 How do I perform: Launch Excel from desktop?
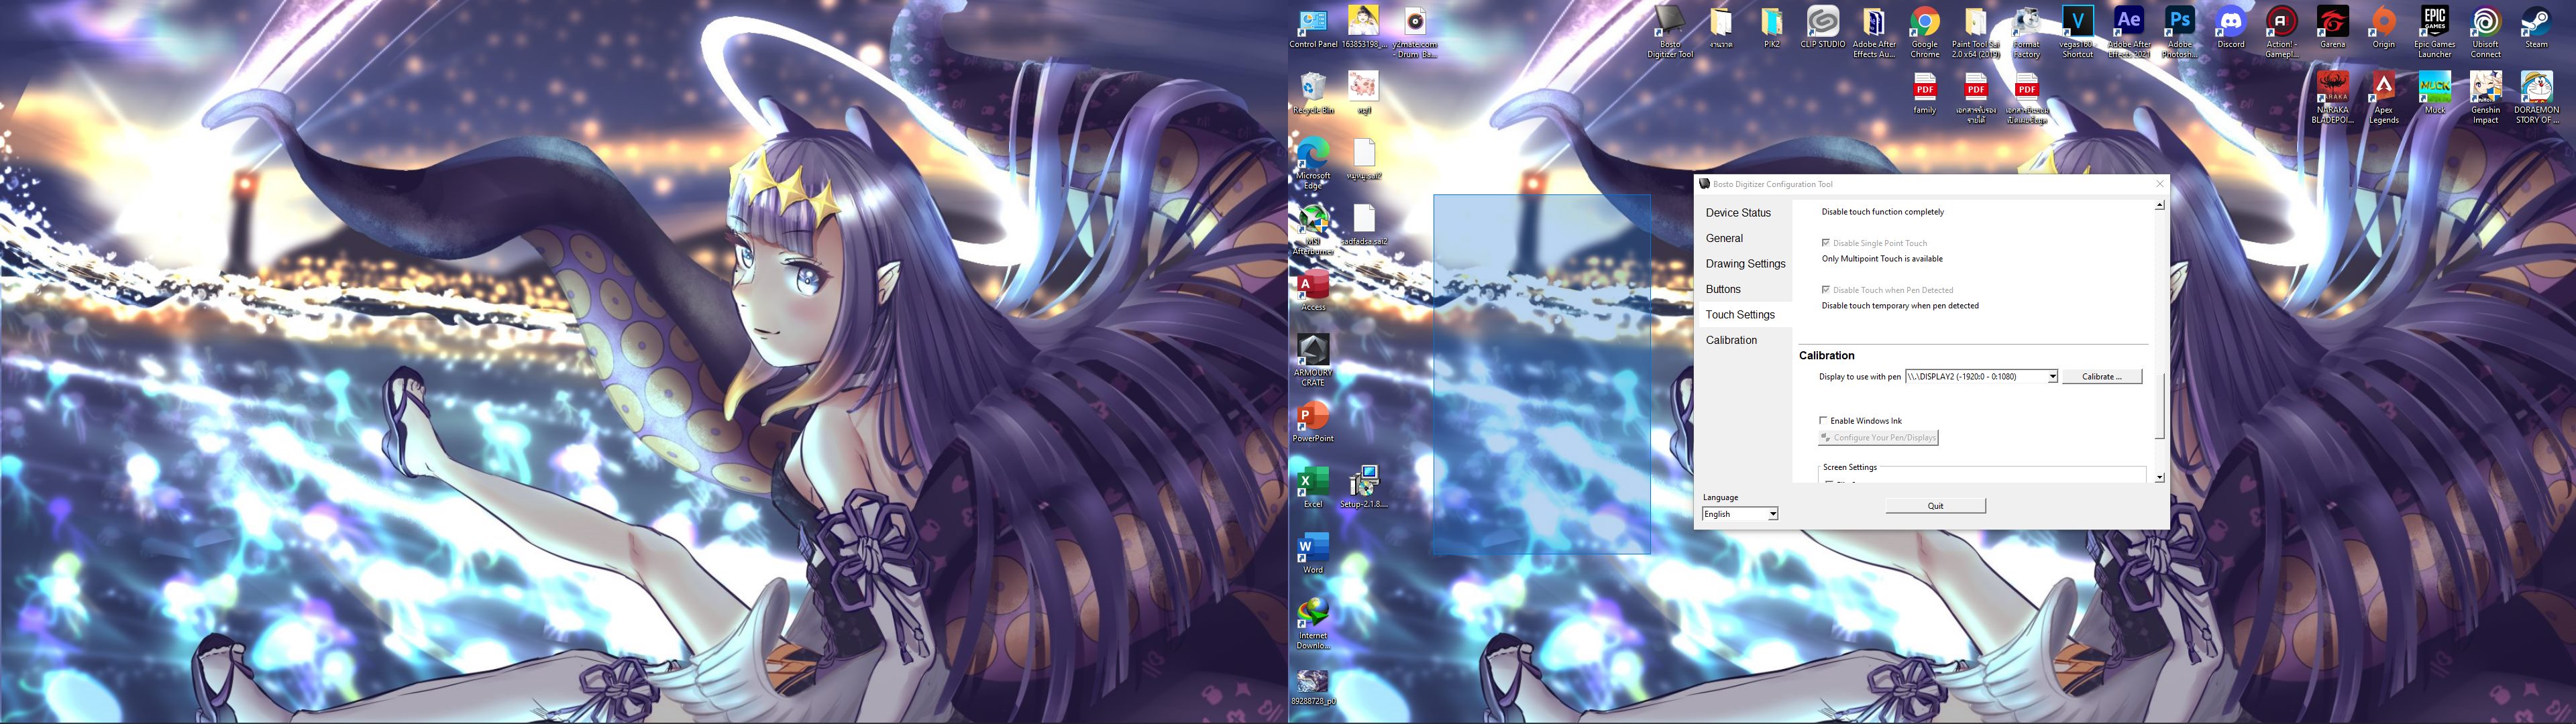tap(1313, 488)
